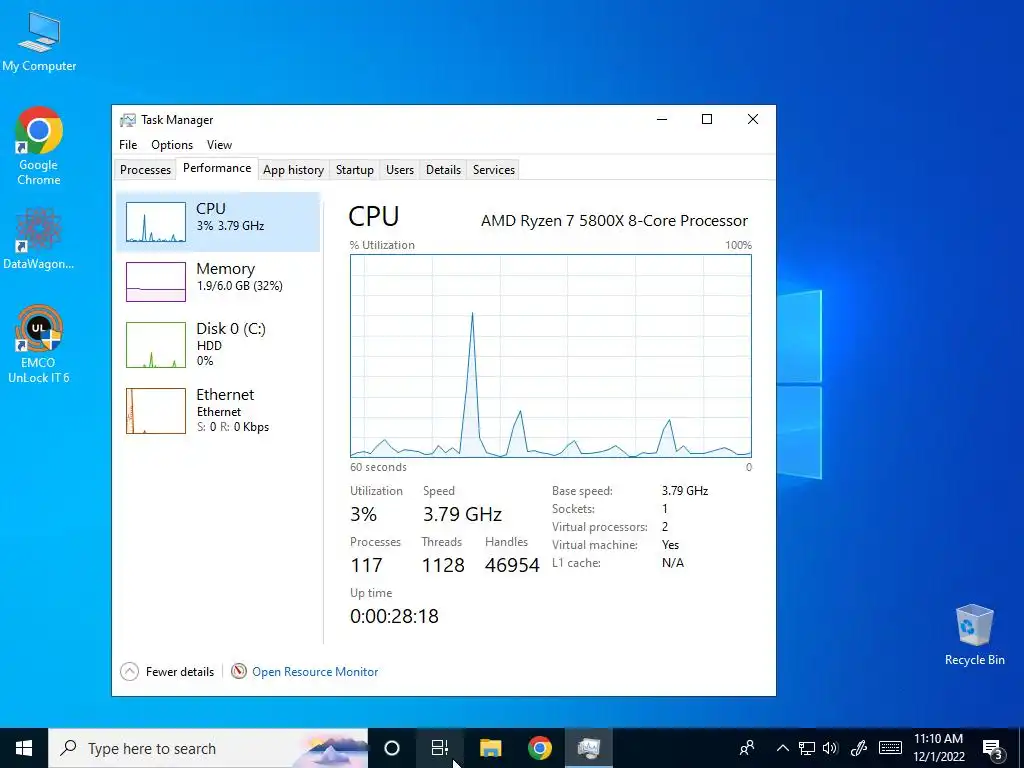Click the 'AMD Ryzen 7 5800X 8-Core Processor' text

tap(615, 221)
